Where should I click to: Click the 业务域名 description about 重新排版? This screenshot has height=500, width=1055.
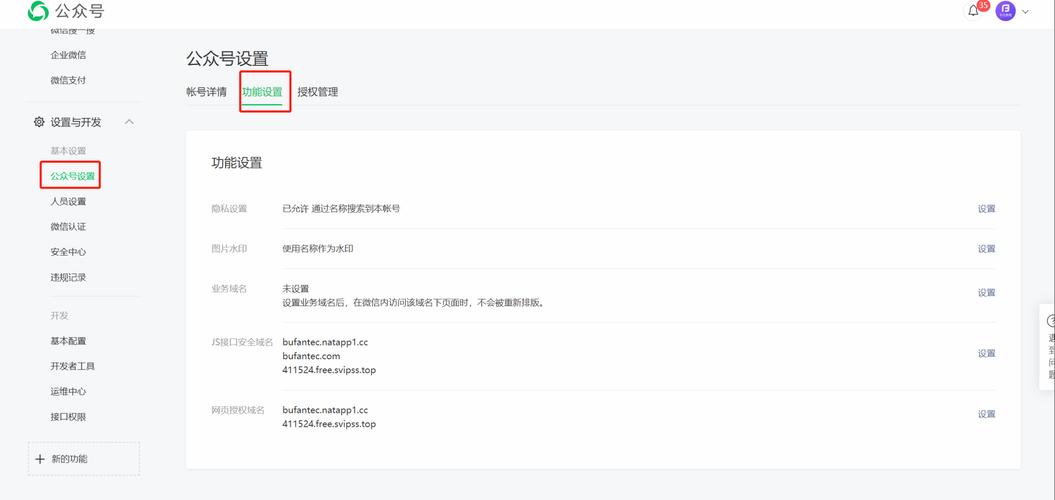(x=413, y=303)
